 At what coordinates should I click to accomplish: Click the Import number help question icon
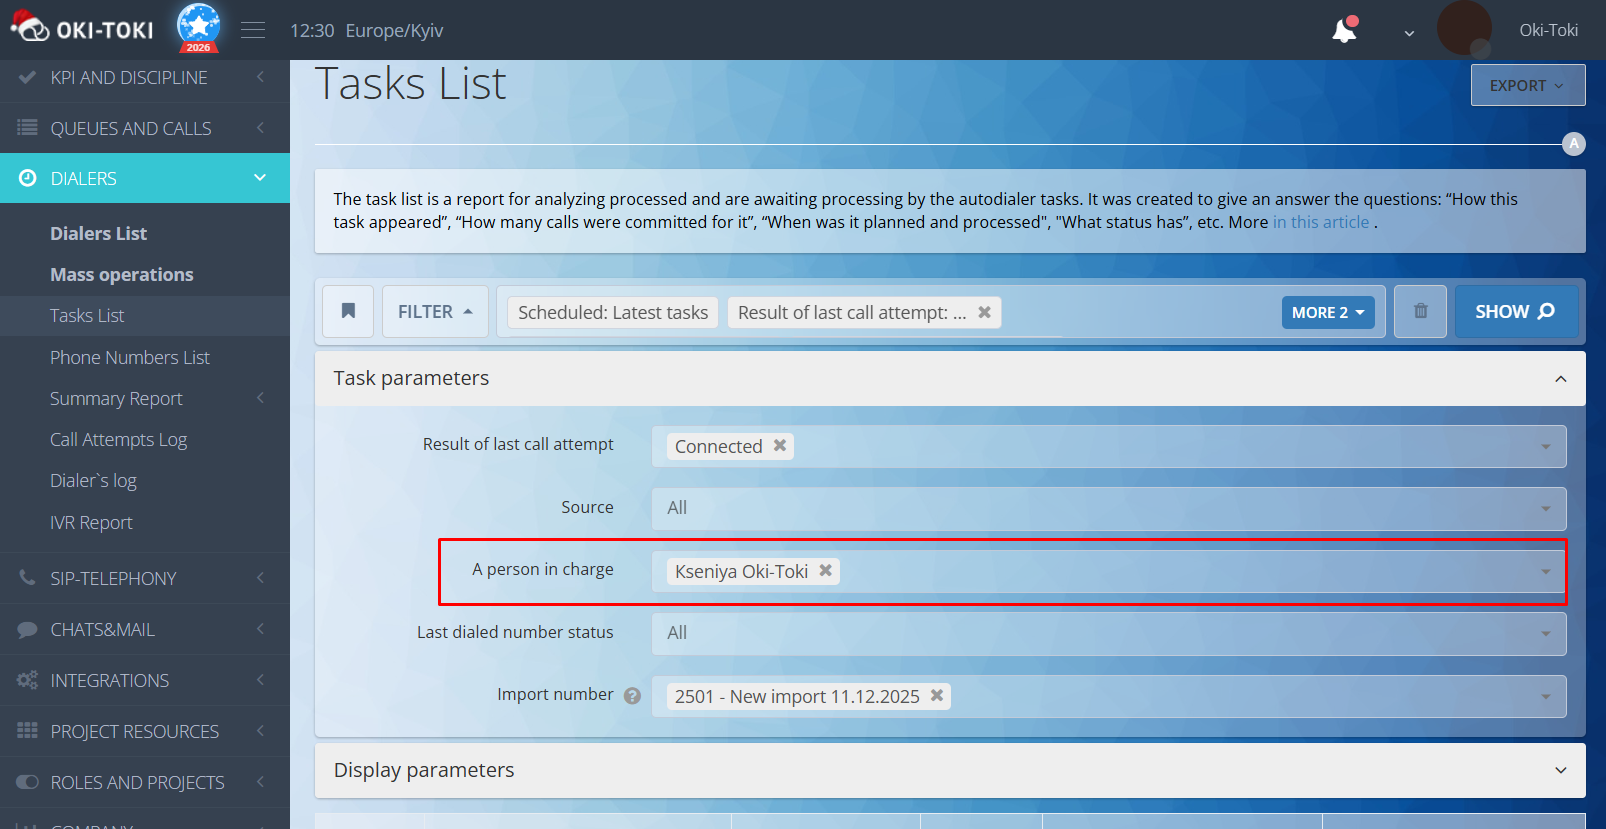[x=632, y=696]
